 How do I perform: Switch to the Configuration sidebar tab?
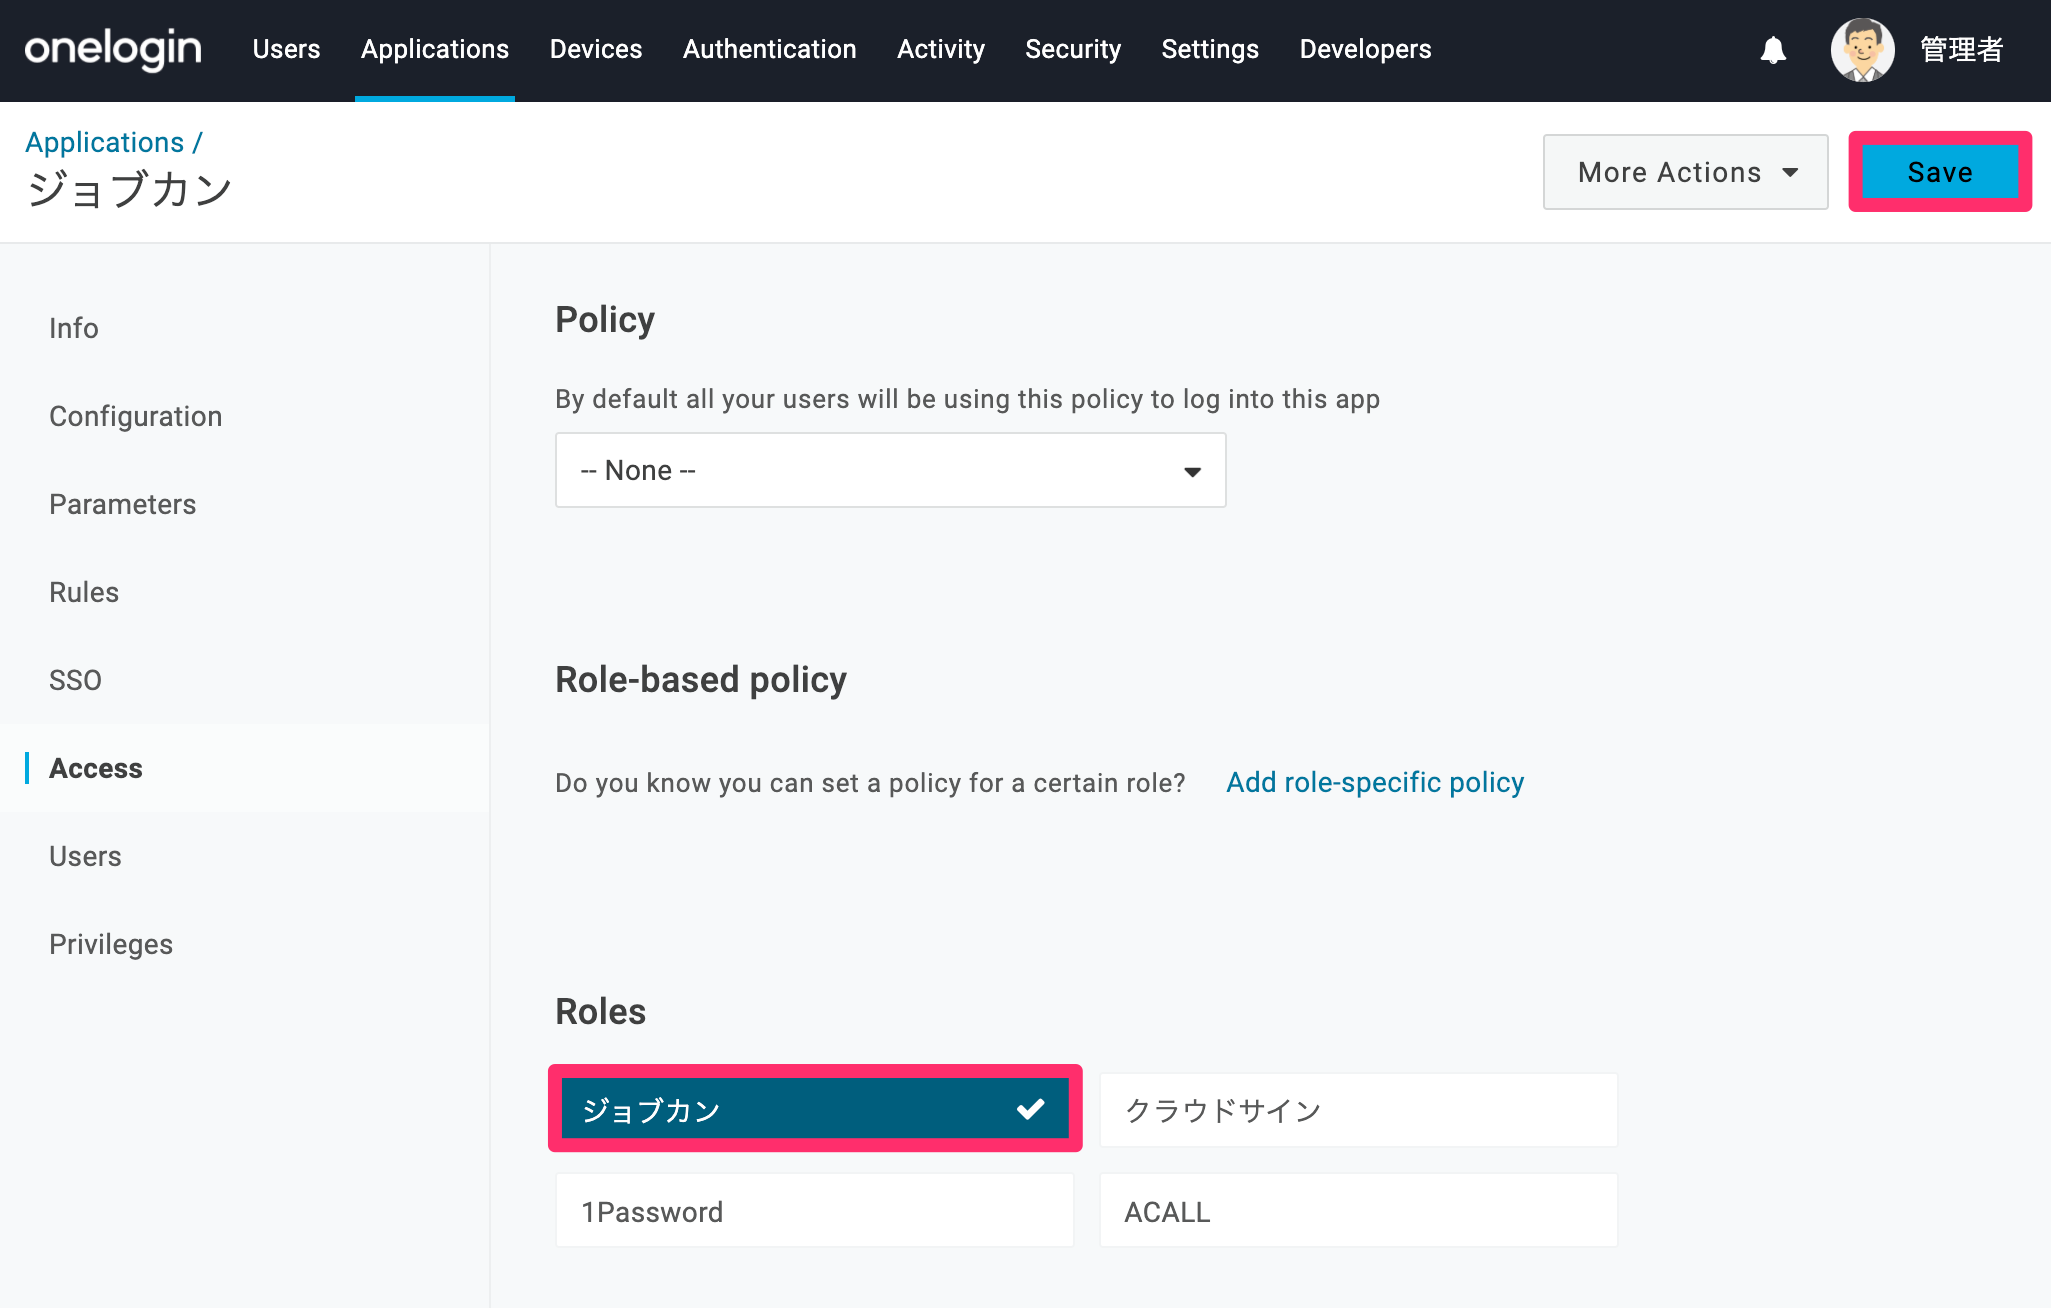pyautogui.click(x=136, y=416)
